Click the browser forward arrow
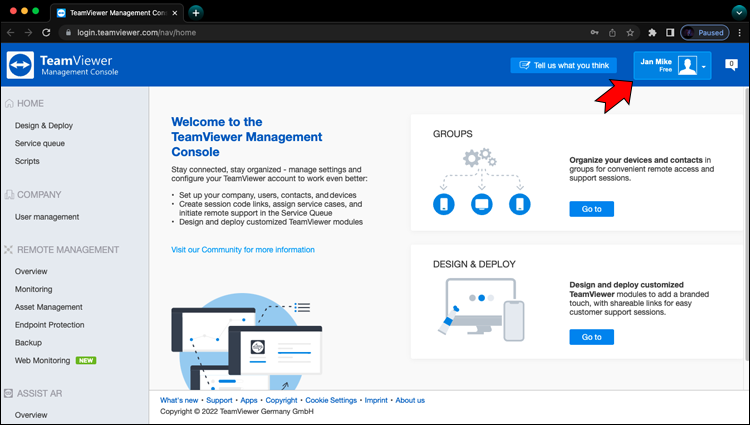The image size is (750, 425). [28, 33]
